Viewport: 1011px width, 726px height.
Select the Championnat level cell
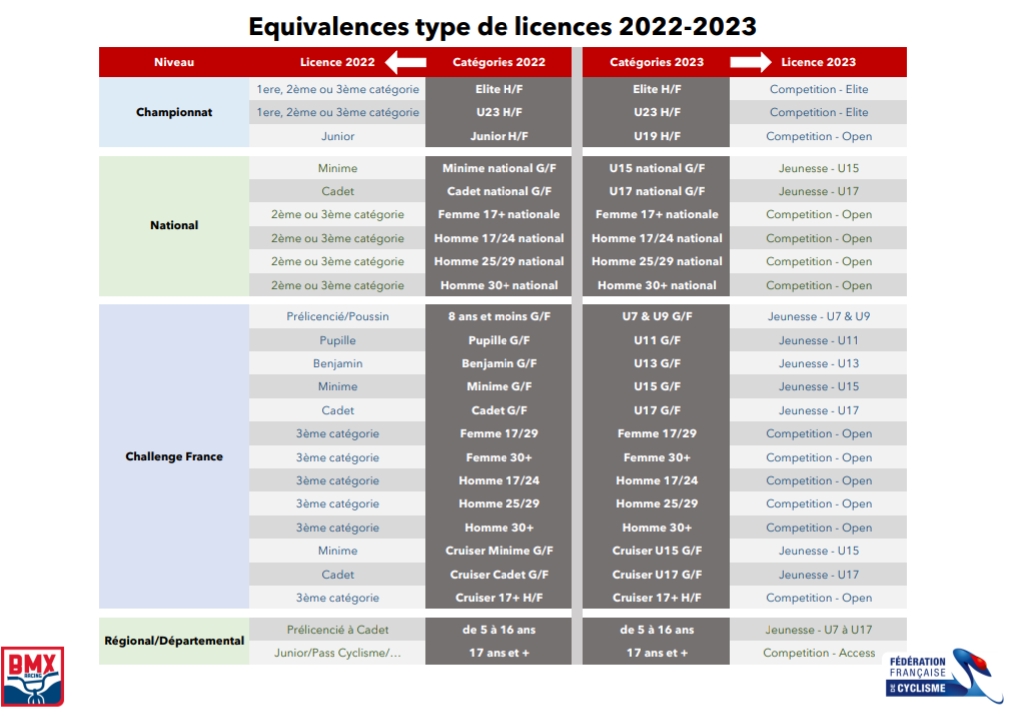pyautogui.click(x=174, y=112)
